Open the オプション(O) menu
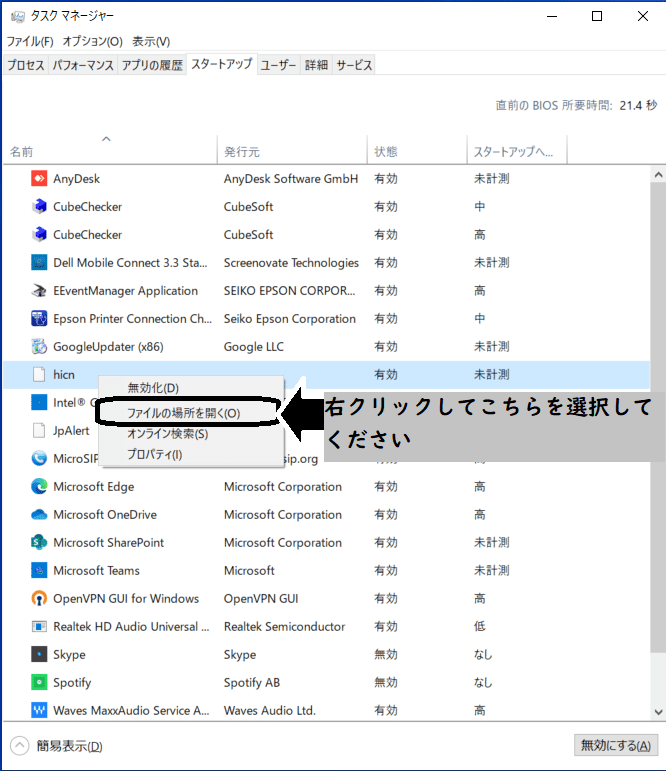The height and width of the screenshot is (771, 666). coord(92,41)
